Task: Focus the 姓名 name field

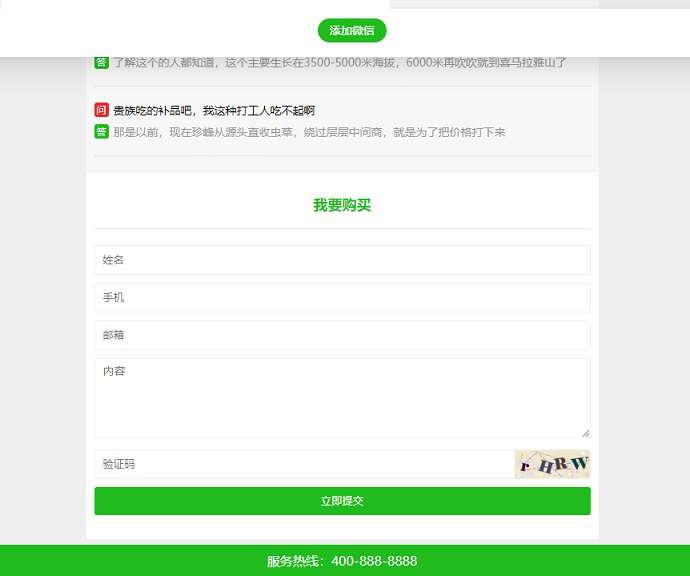Action: (x=342, y=260)
